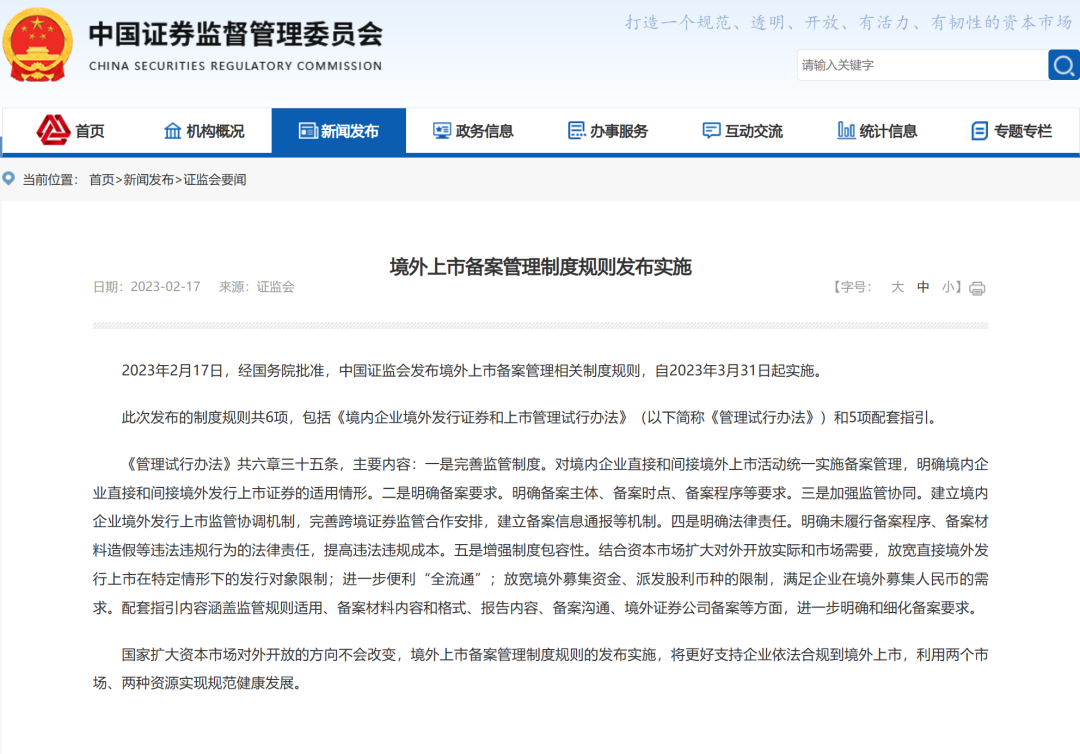The width and height of the screenshot is (1080, 754).
Task: Open the 新闻发布 navigation tab
Action: click(x=339, y=131)
